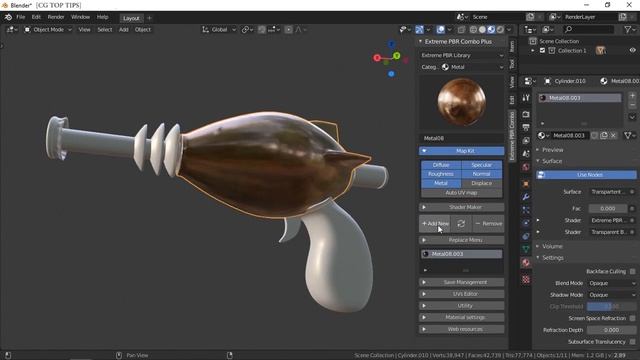Open the View Layer properties tab
This screenshot has width=640, height=360.
click(526, 141)
